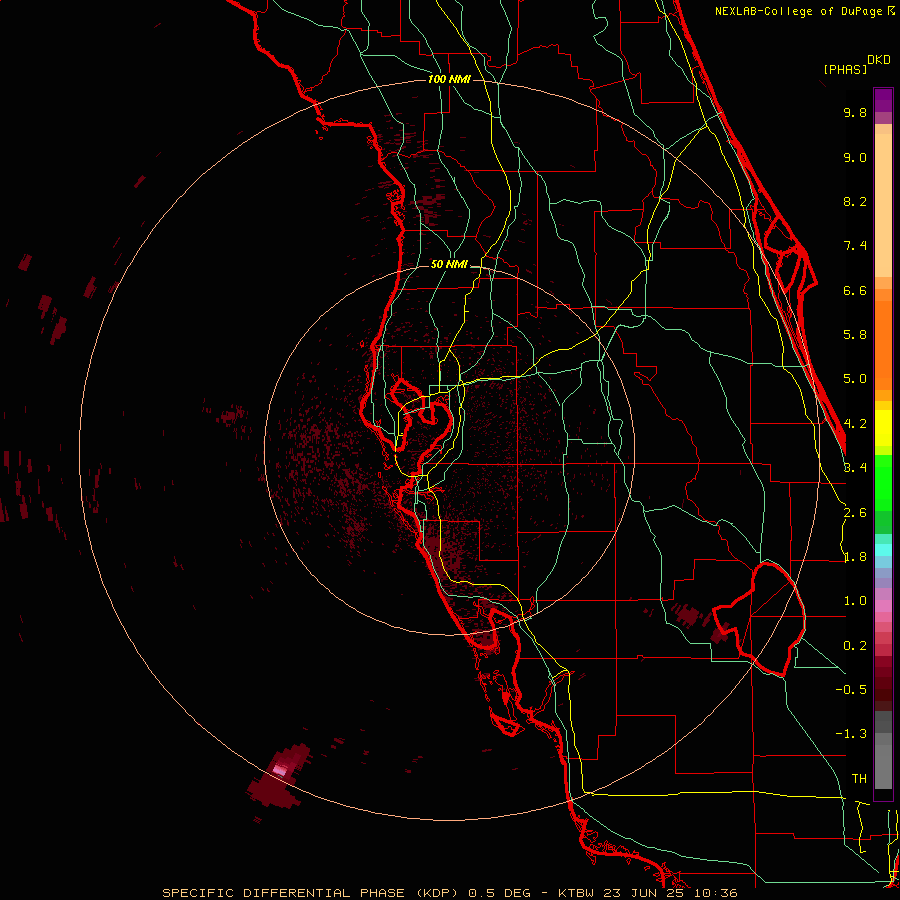Click the Specific Differential Phase caption at bottom
This screenshot has height=900, width=900.
tap(449, 893)
